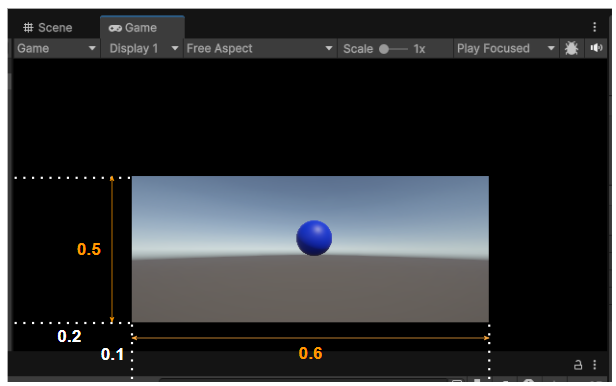Toggle the lock icon on lower panel

[578, 365]
